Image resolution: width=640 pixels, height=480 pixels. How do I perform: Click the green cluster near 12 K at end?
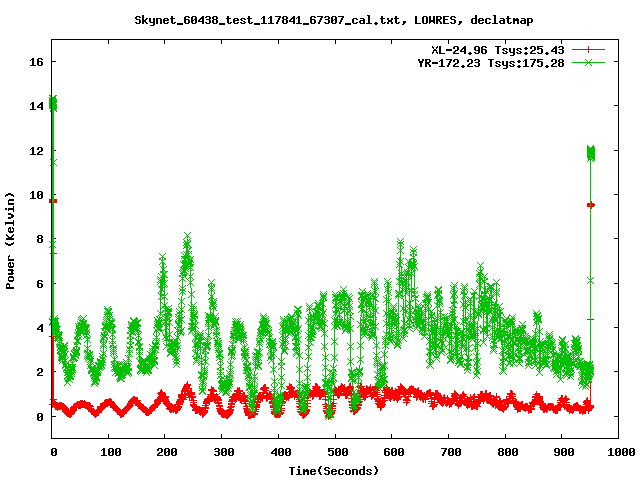[591, 153]
